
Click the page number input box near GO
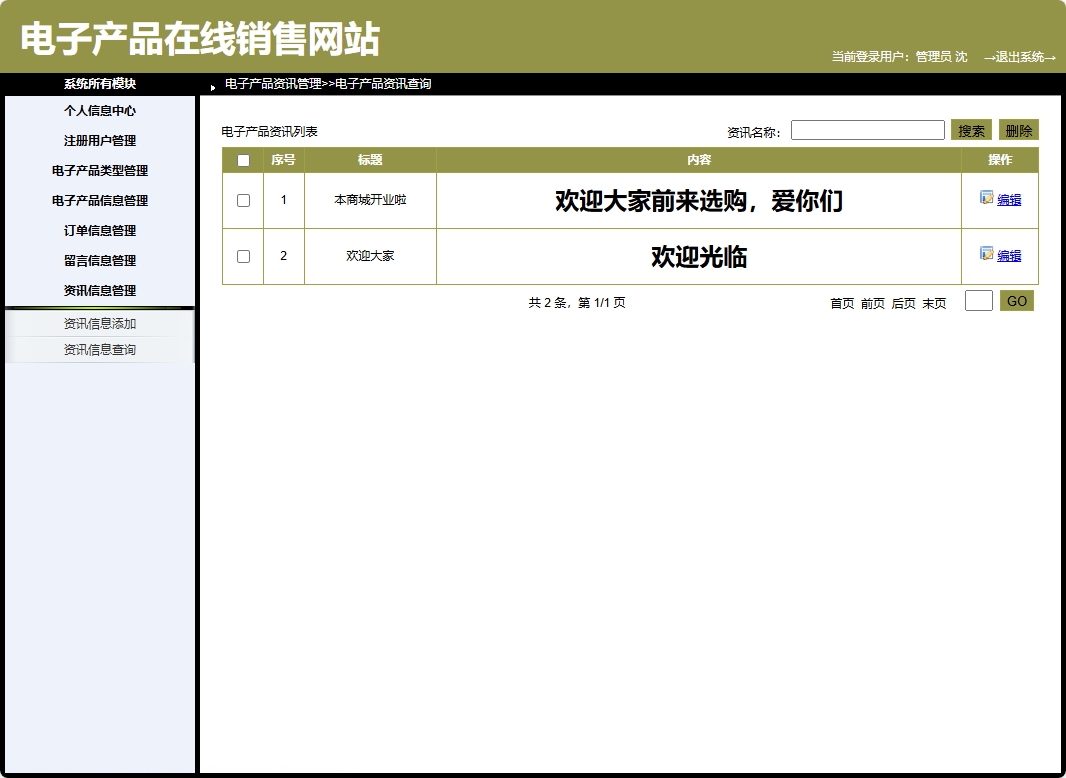click(977, 300)
